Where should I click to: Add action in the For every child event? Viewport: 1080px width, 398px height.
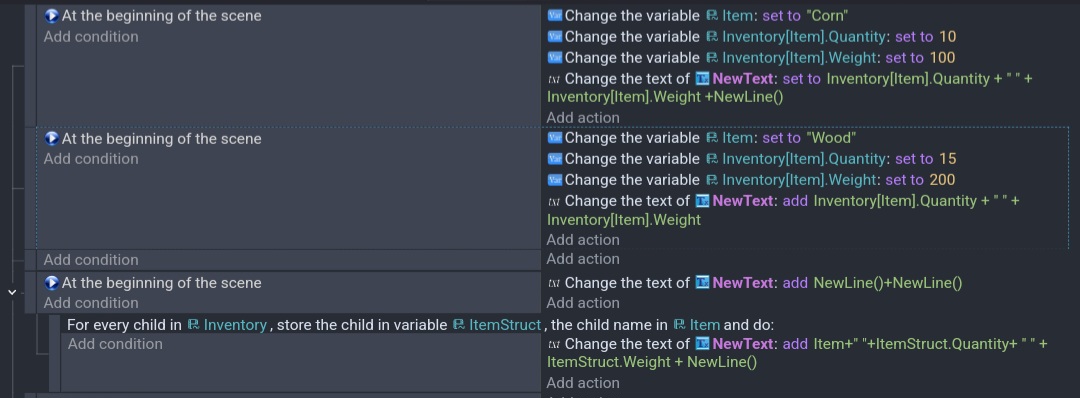583,383
